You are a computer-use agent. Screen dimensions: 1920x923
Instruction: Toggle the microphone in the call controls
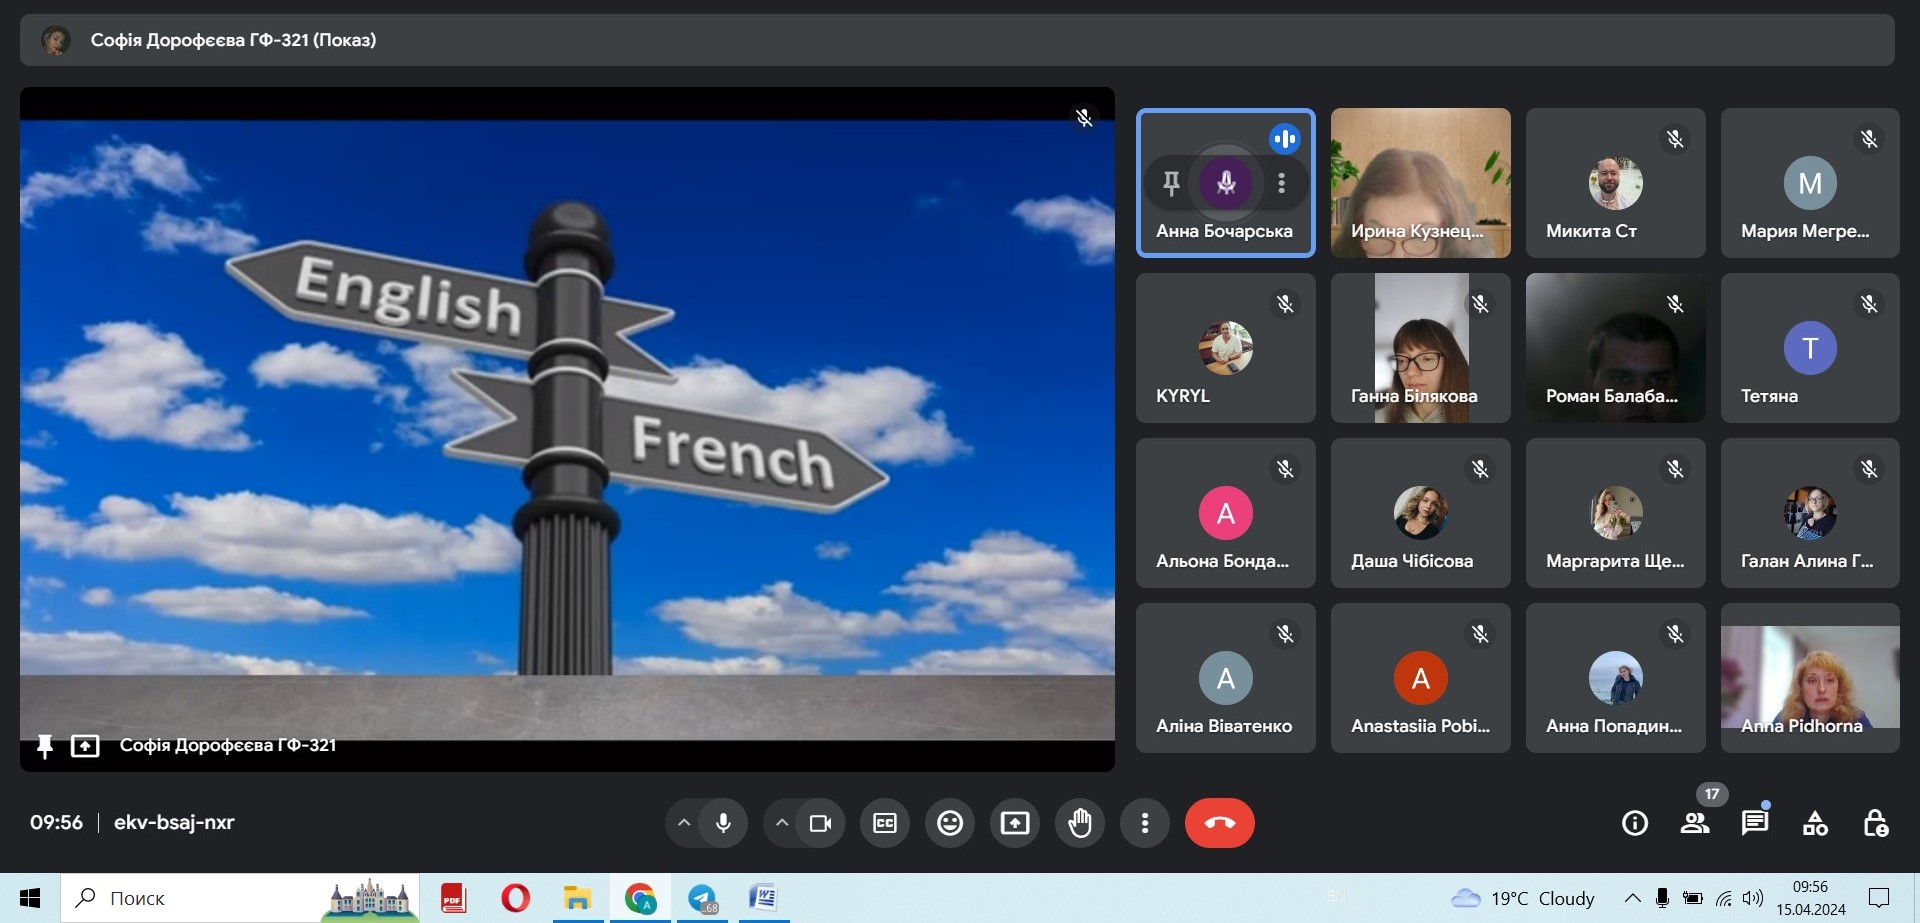tap(724, 823)
